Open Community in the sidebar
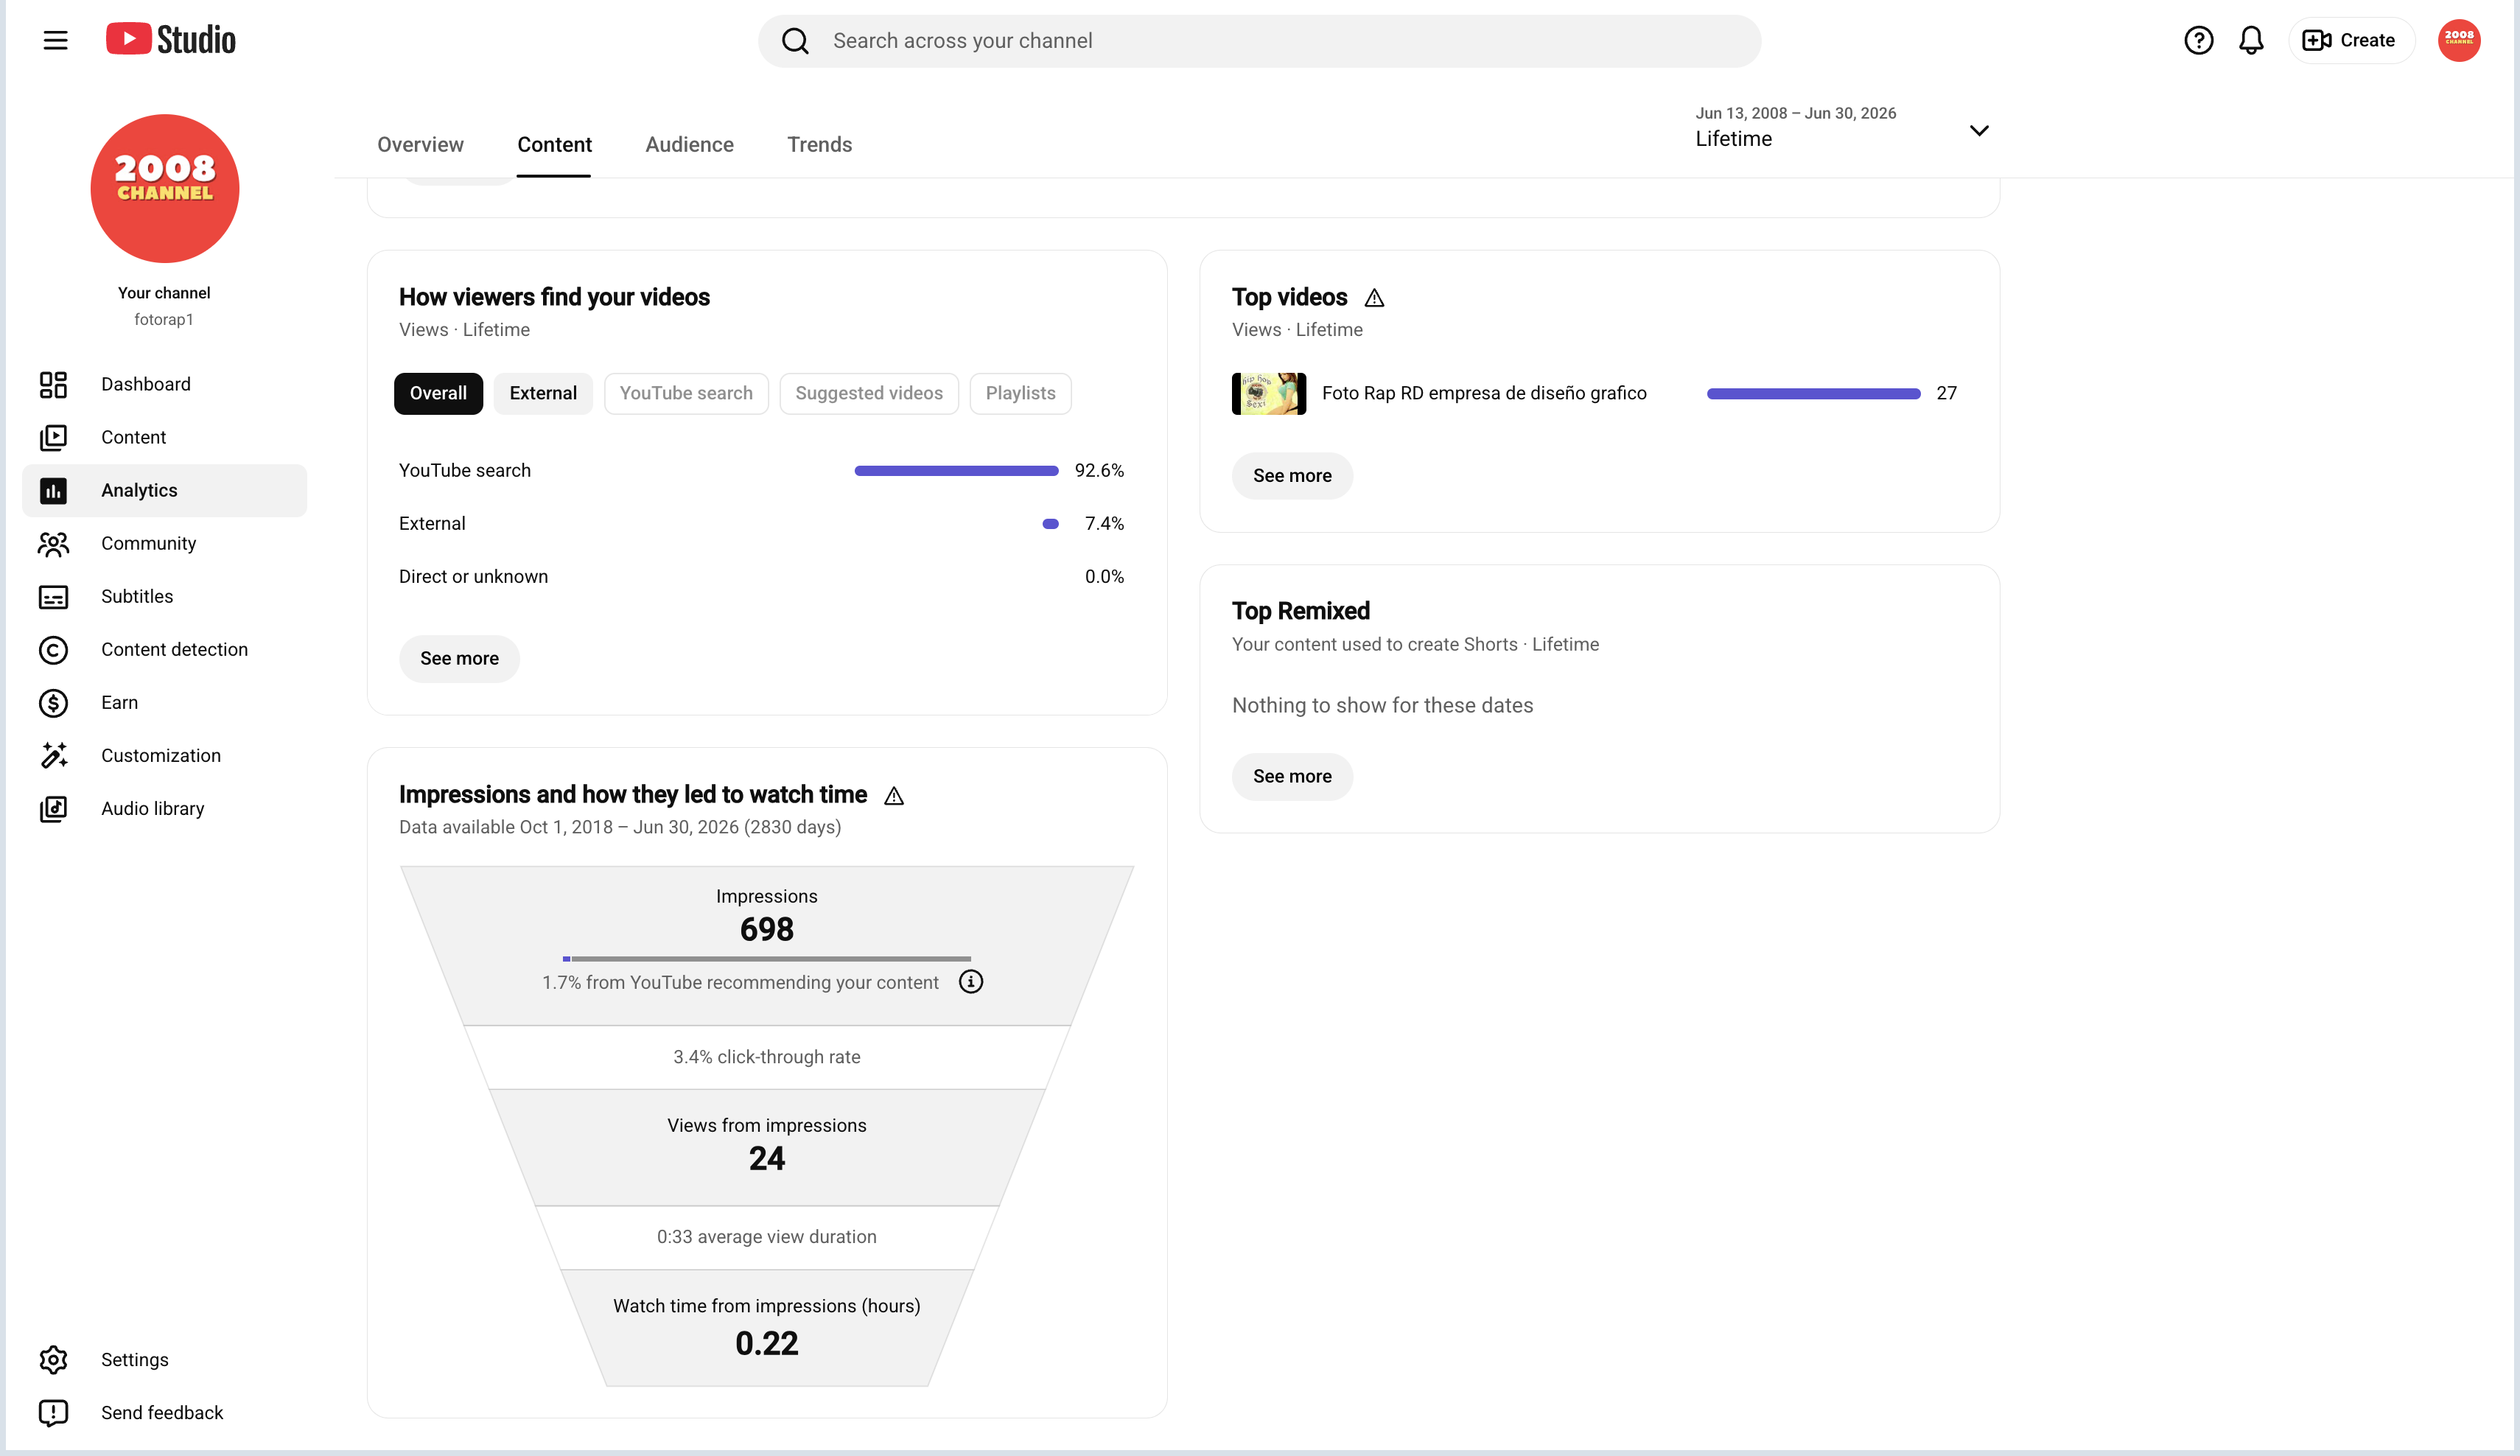This screenshot has width=2520, height=1456. coord(165,543)
